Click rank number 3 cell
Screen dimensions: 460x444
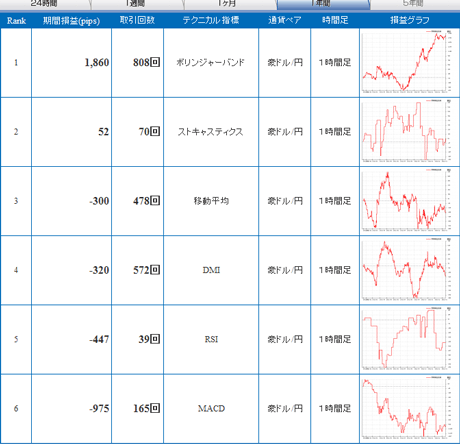click(16, 201)
